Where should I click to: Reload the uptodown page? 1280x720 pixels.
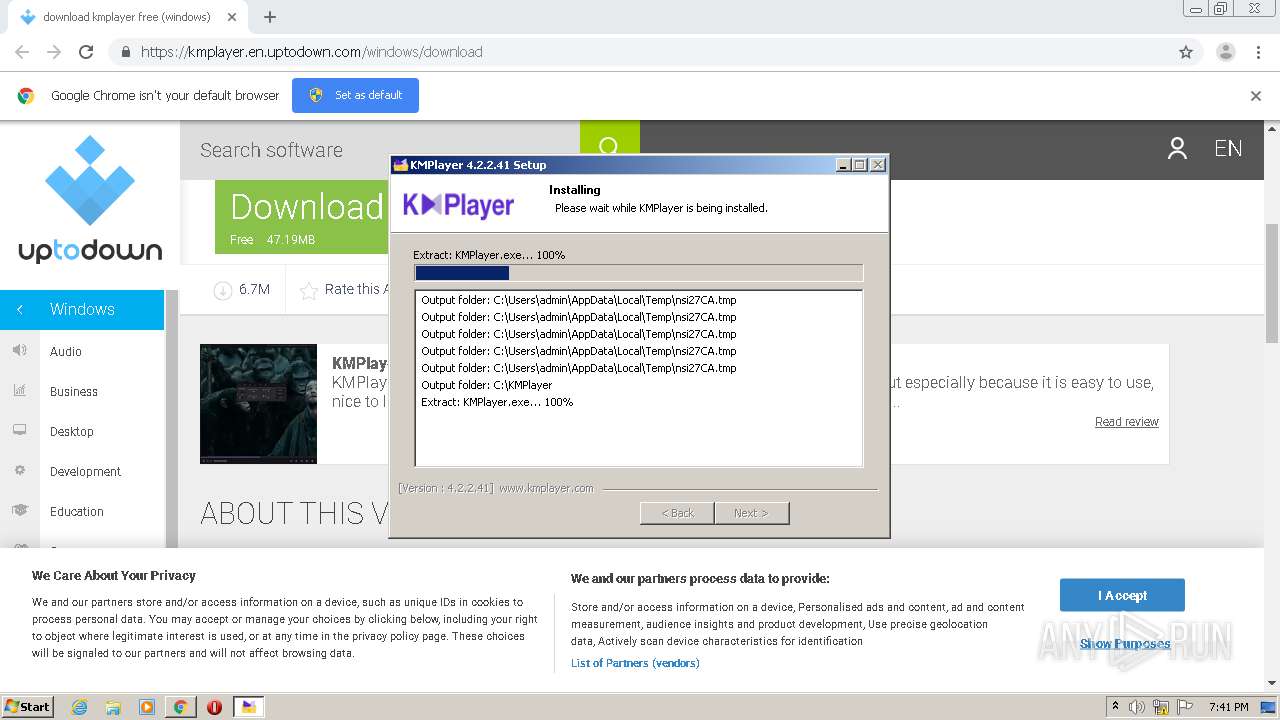86,52
